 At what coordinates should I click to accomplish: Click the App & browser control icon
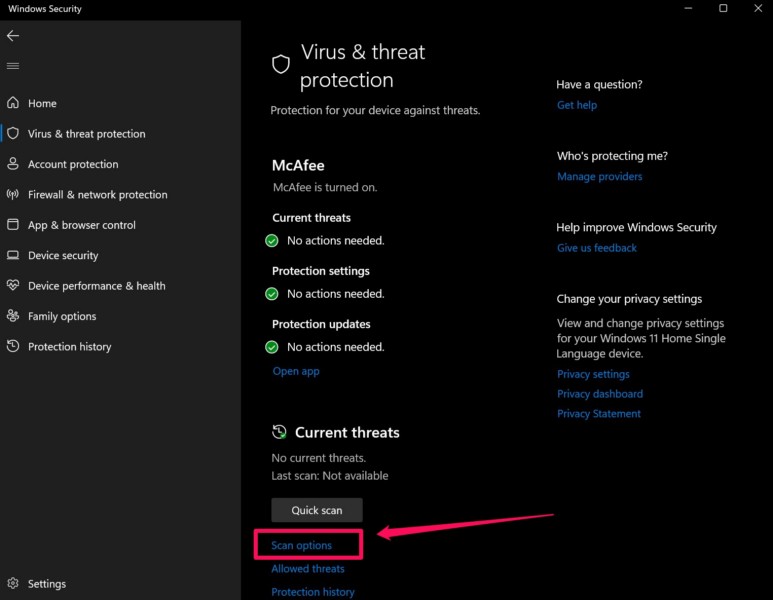(x=13, y=225)
